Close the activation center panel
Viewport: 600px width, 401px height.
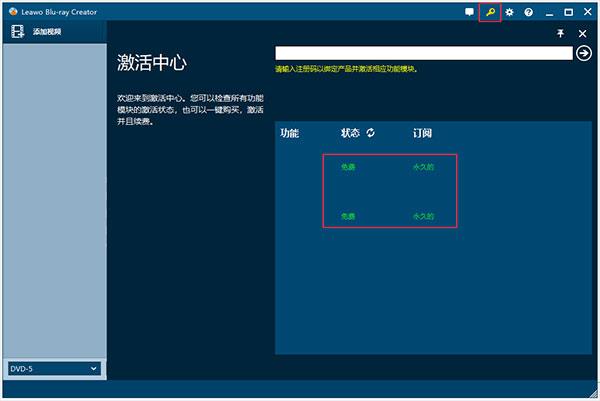point(582,34)
